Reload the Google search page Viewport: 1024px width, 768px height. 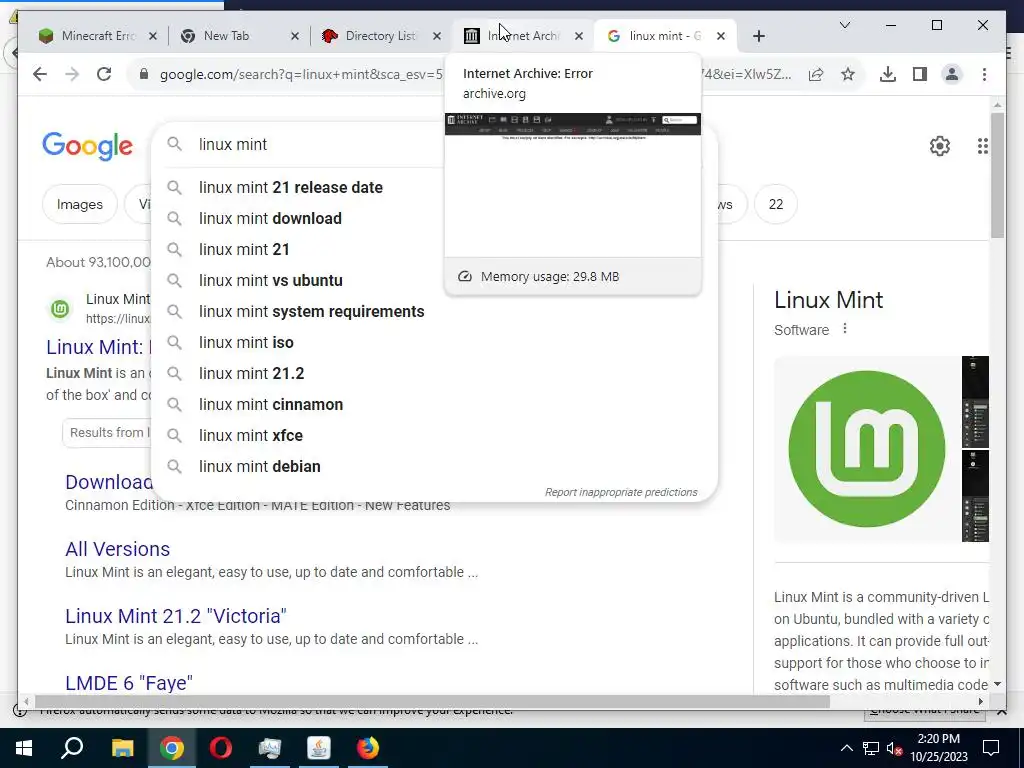[104, 74]
